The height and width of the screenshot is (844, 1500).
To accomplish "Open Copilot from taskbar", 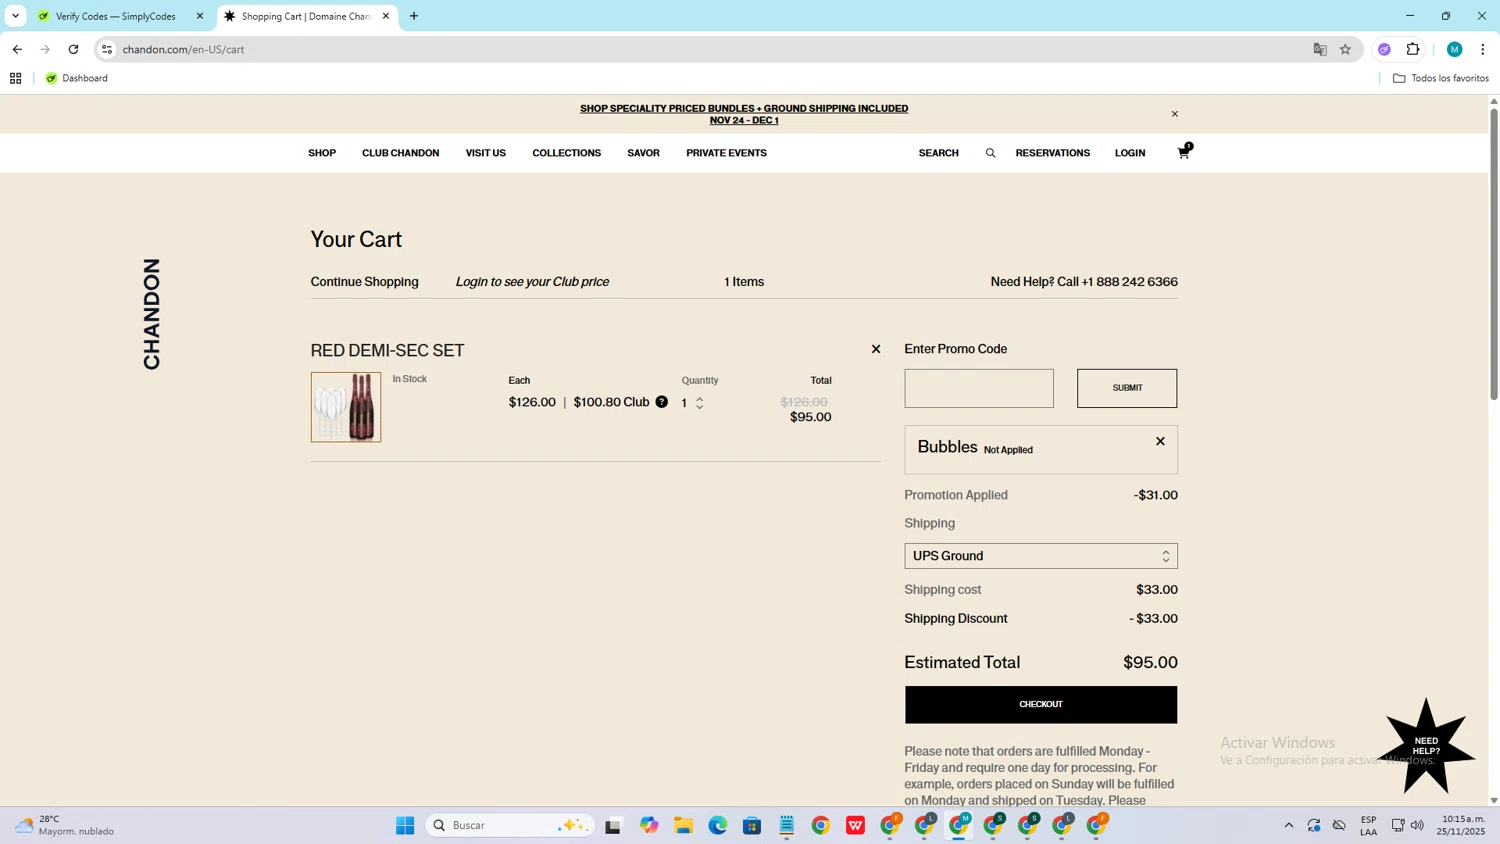I will point(650,825).
